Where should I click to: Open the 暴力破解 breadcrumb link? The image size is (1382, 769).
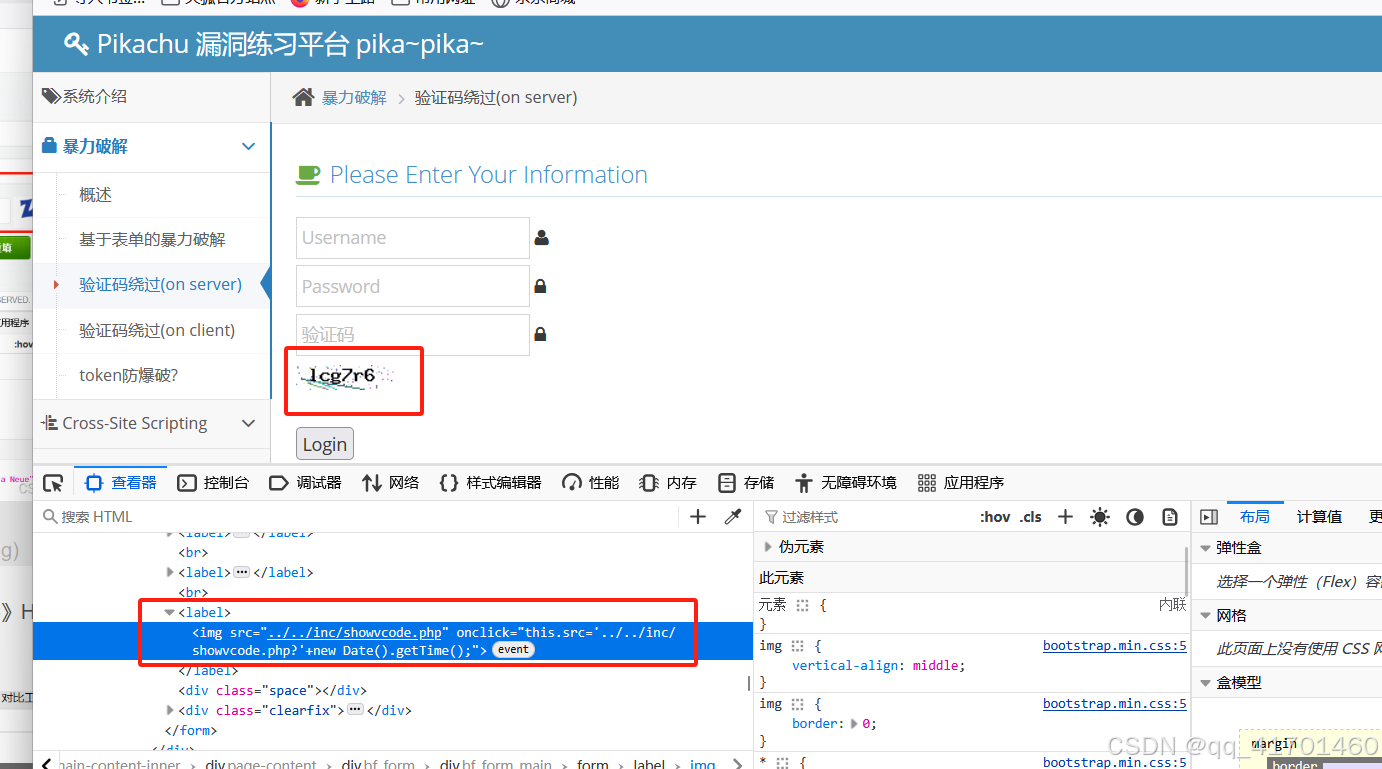coord(354,97)
